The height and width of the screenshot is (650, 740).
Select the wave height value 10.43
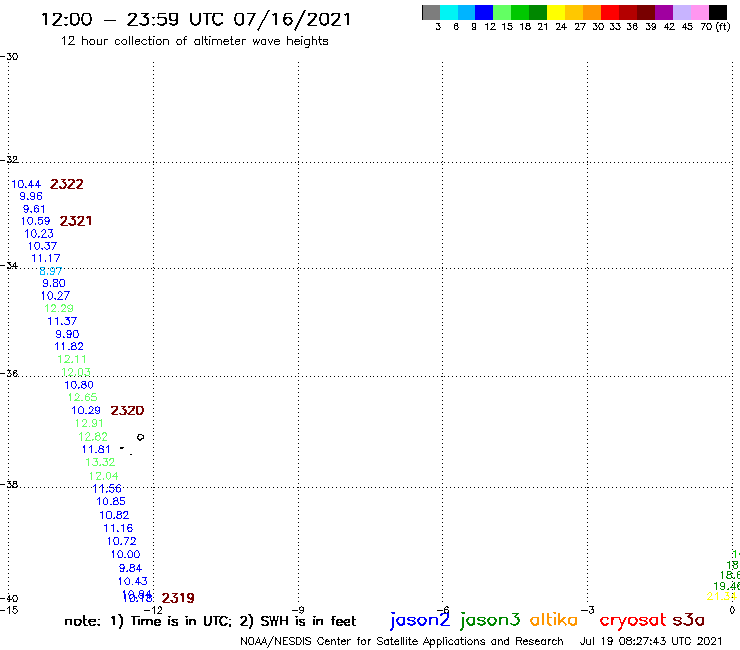[x=133, y=582]
